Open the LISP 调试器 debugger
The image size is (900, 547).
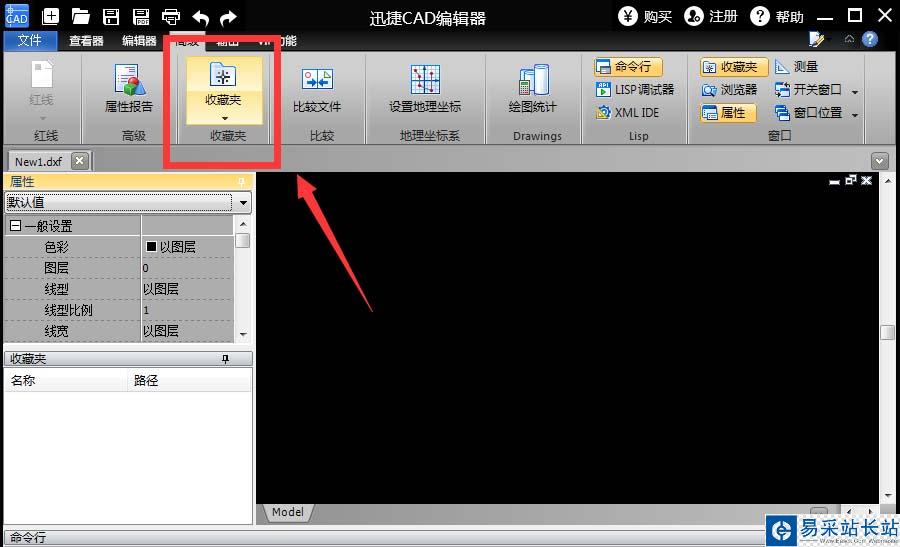[635, 90]
